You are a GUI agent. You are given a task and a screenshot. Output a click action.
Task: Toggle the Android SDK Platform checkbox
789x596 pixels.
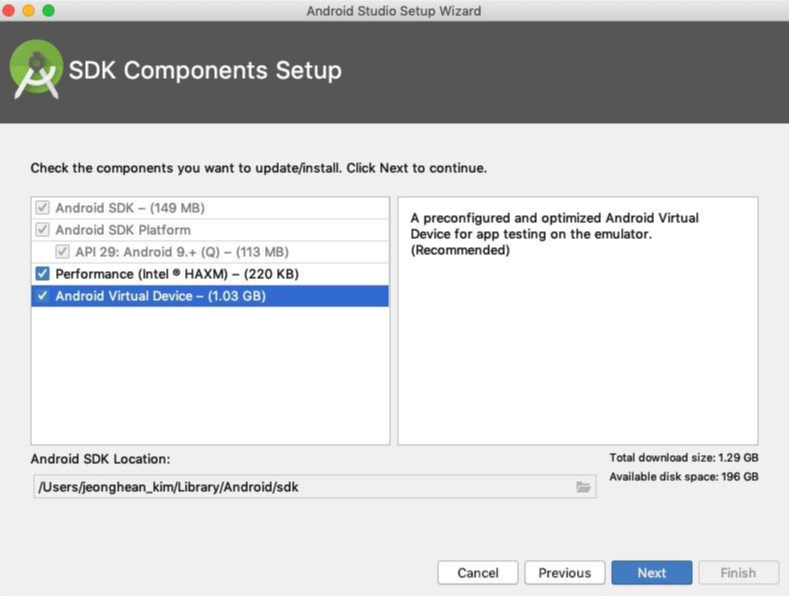(43, 230)
